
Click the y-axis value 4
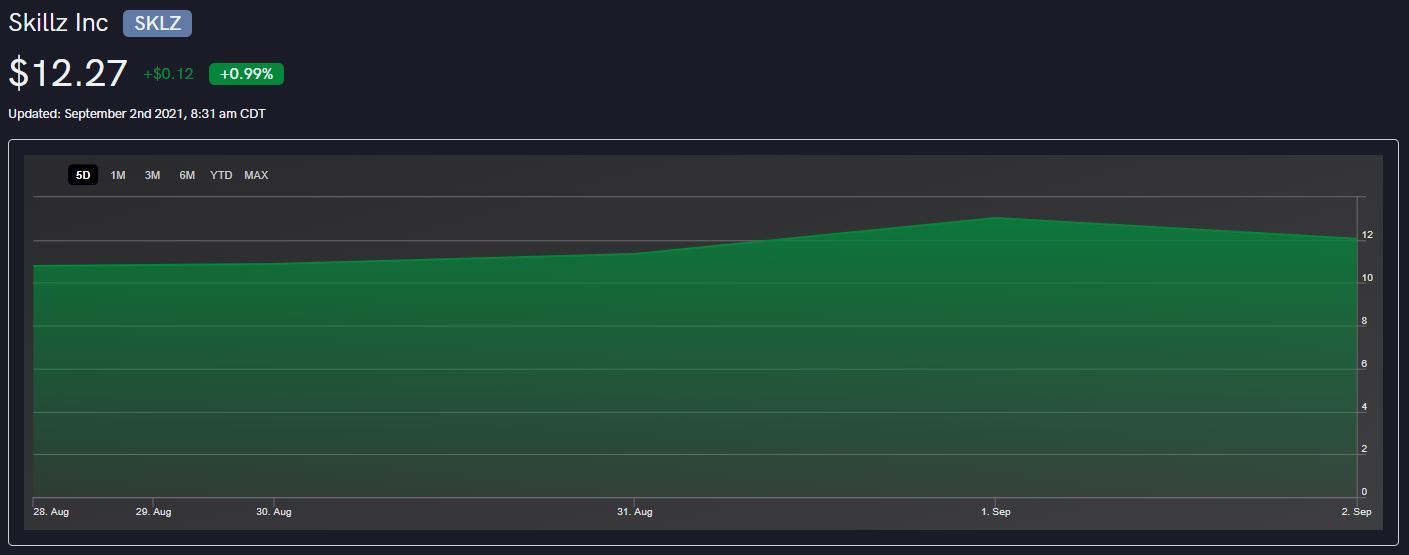pyautogui.click(x=1364, y=407)
